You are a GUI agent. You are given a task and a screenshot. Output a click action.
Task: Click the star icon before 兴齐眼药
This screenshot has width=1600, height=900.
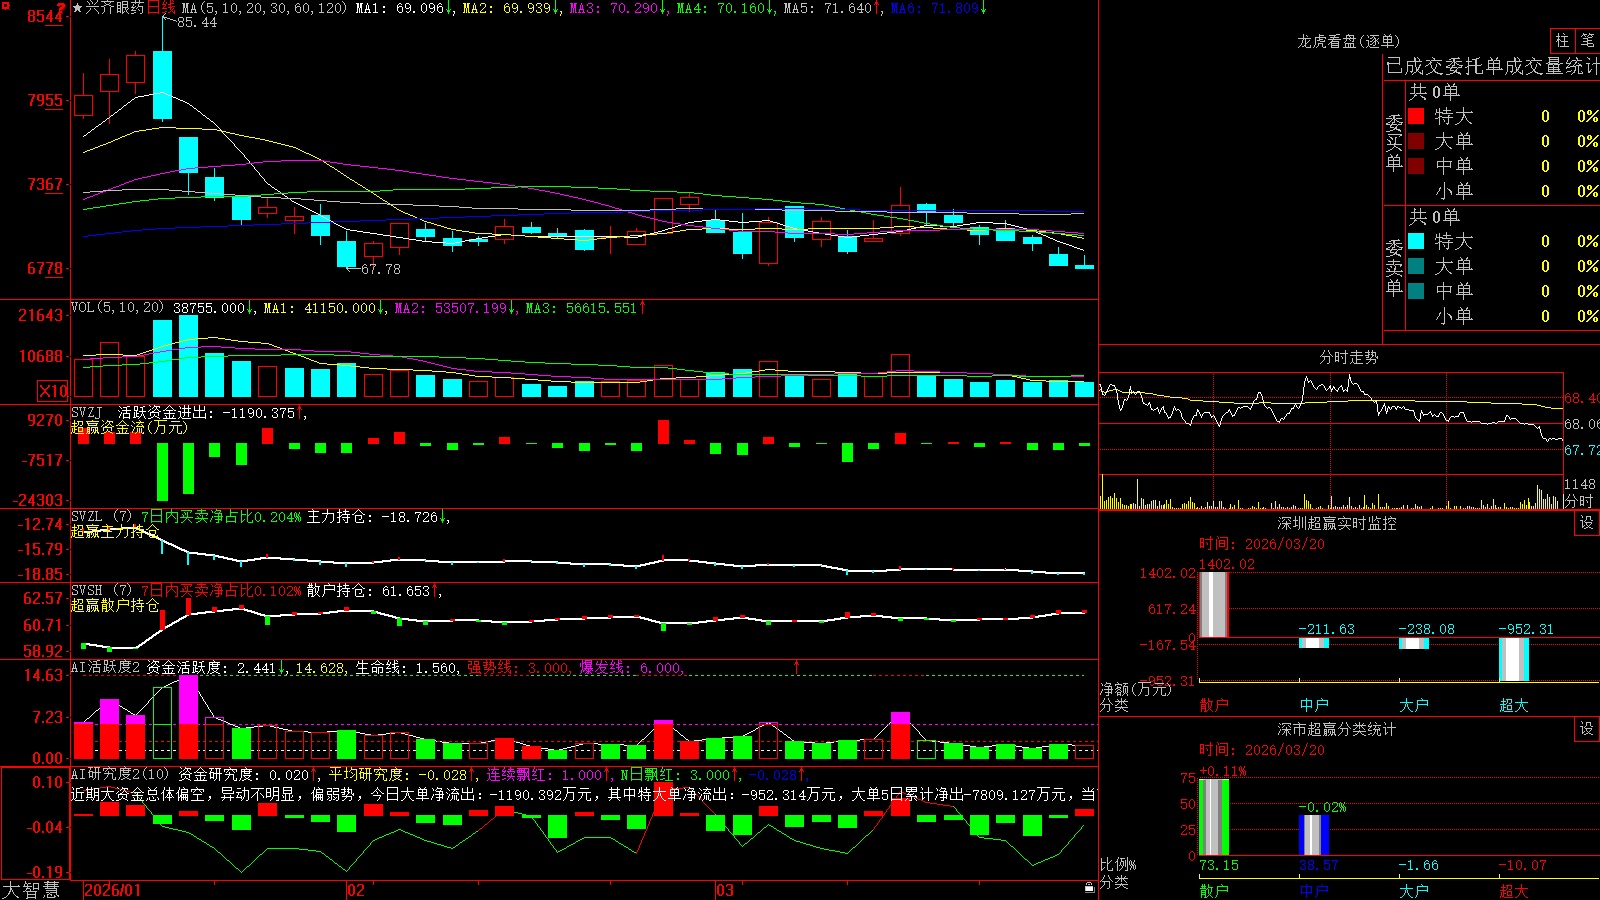(x=77, y=8)
